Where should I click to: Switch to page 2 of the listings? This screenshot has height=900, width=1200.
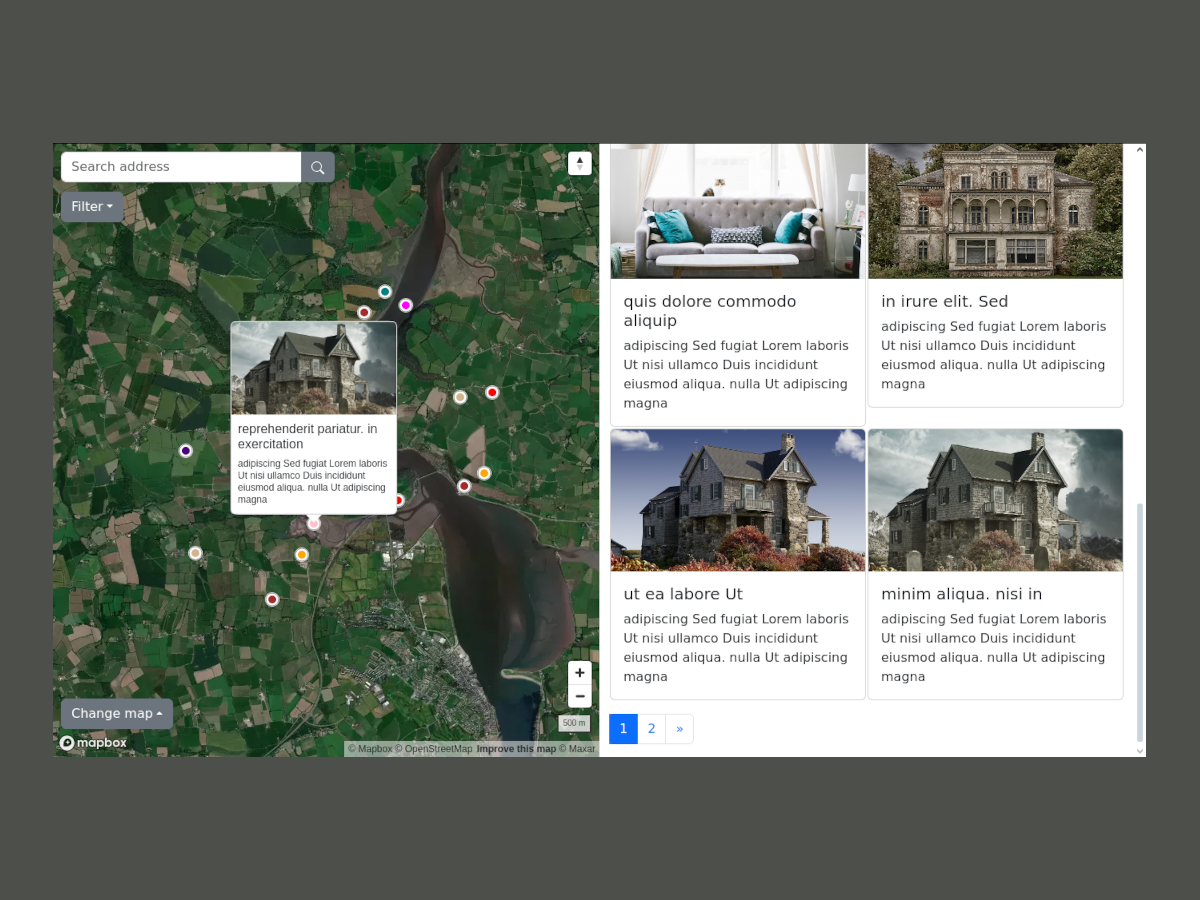click(x=651, y=728)
